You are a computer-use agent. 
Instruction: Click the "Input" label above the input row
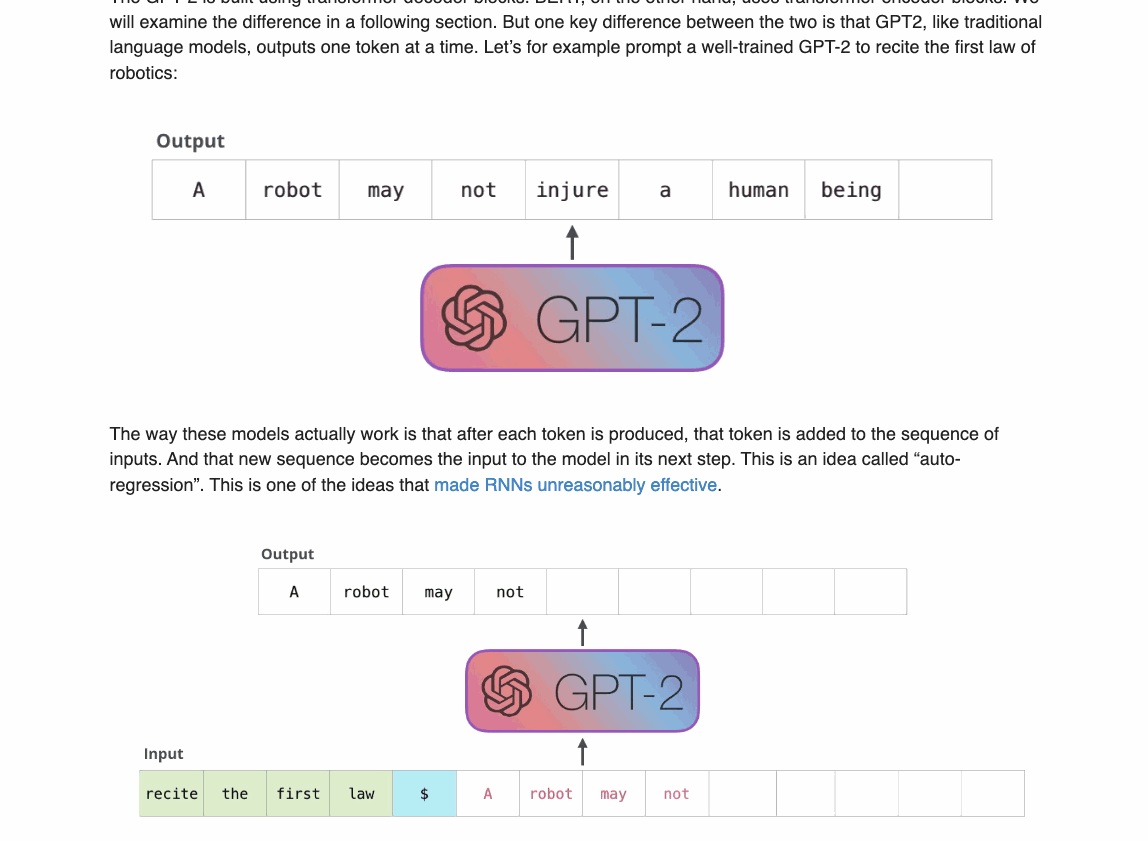164,754
